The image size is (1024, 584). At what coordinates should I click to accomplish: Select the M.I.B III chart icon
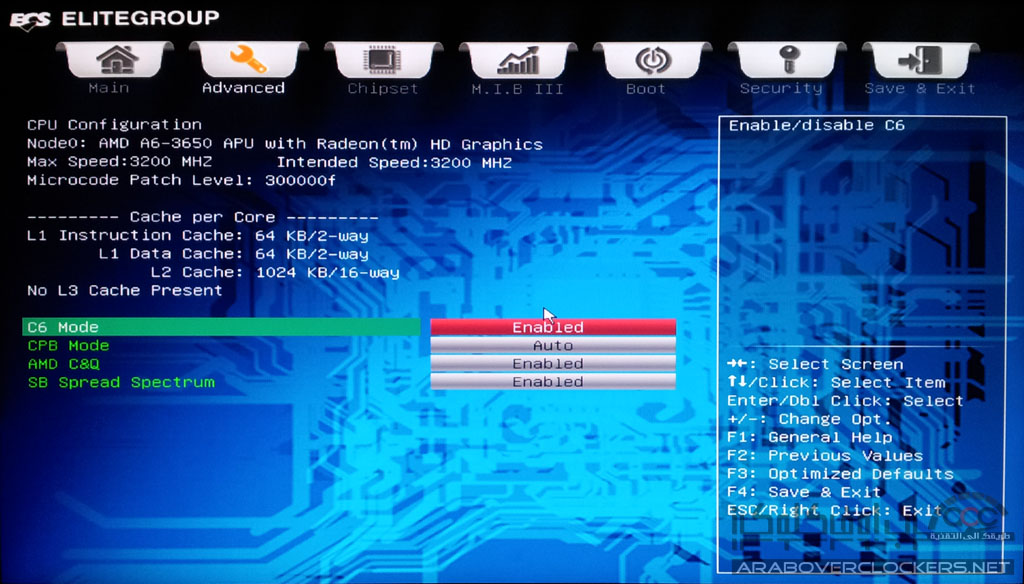pos(517,61)
